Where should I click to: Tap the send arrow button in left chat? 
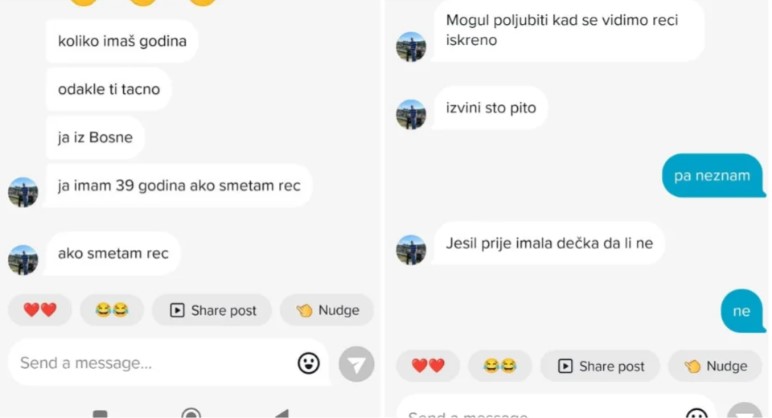[356, 364]
